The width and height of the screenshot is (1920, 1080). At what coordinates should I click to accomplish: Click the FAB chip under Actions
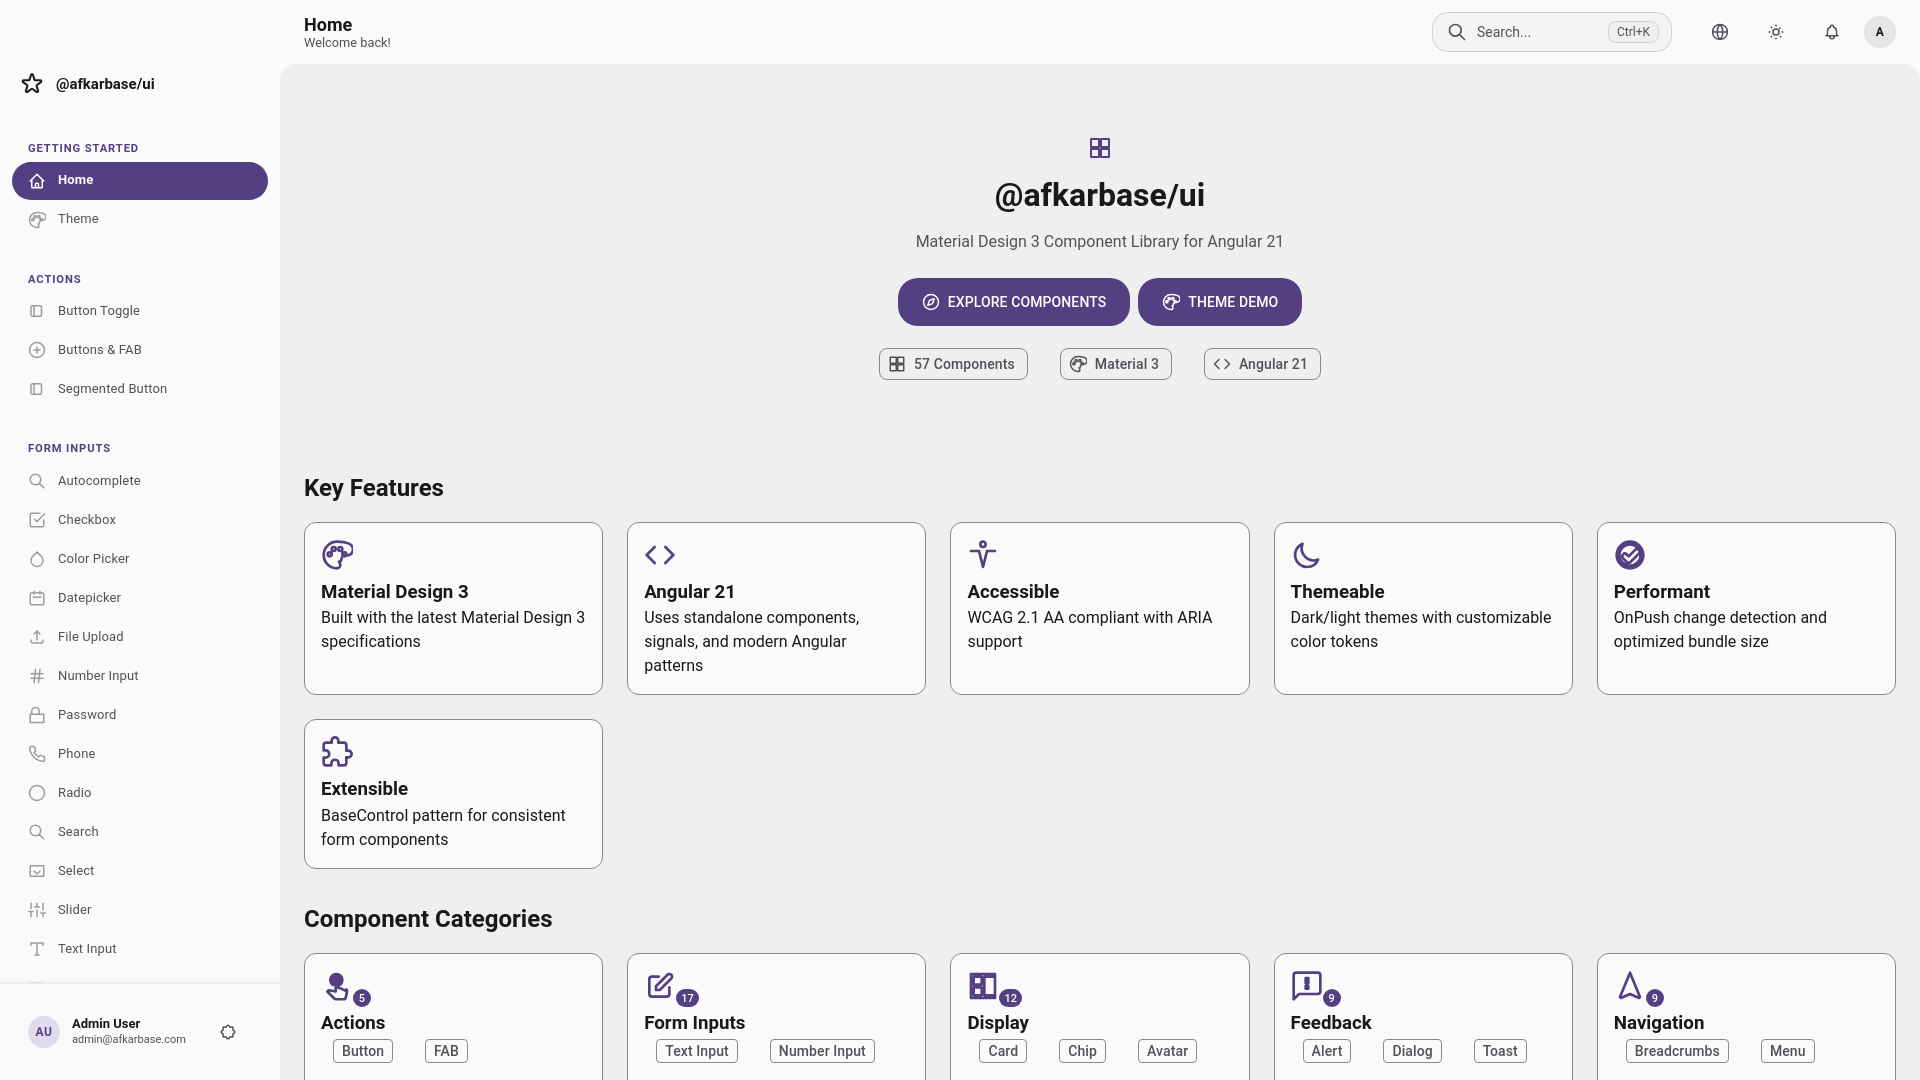446,1051
